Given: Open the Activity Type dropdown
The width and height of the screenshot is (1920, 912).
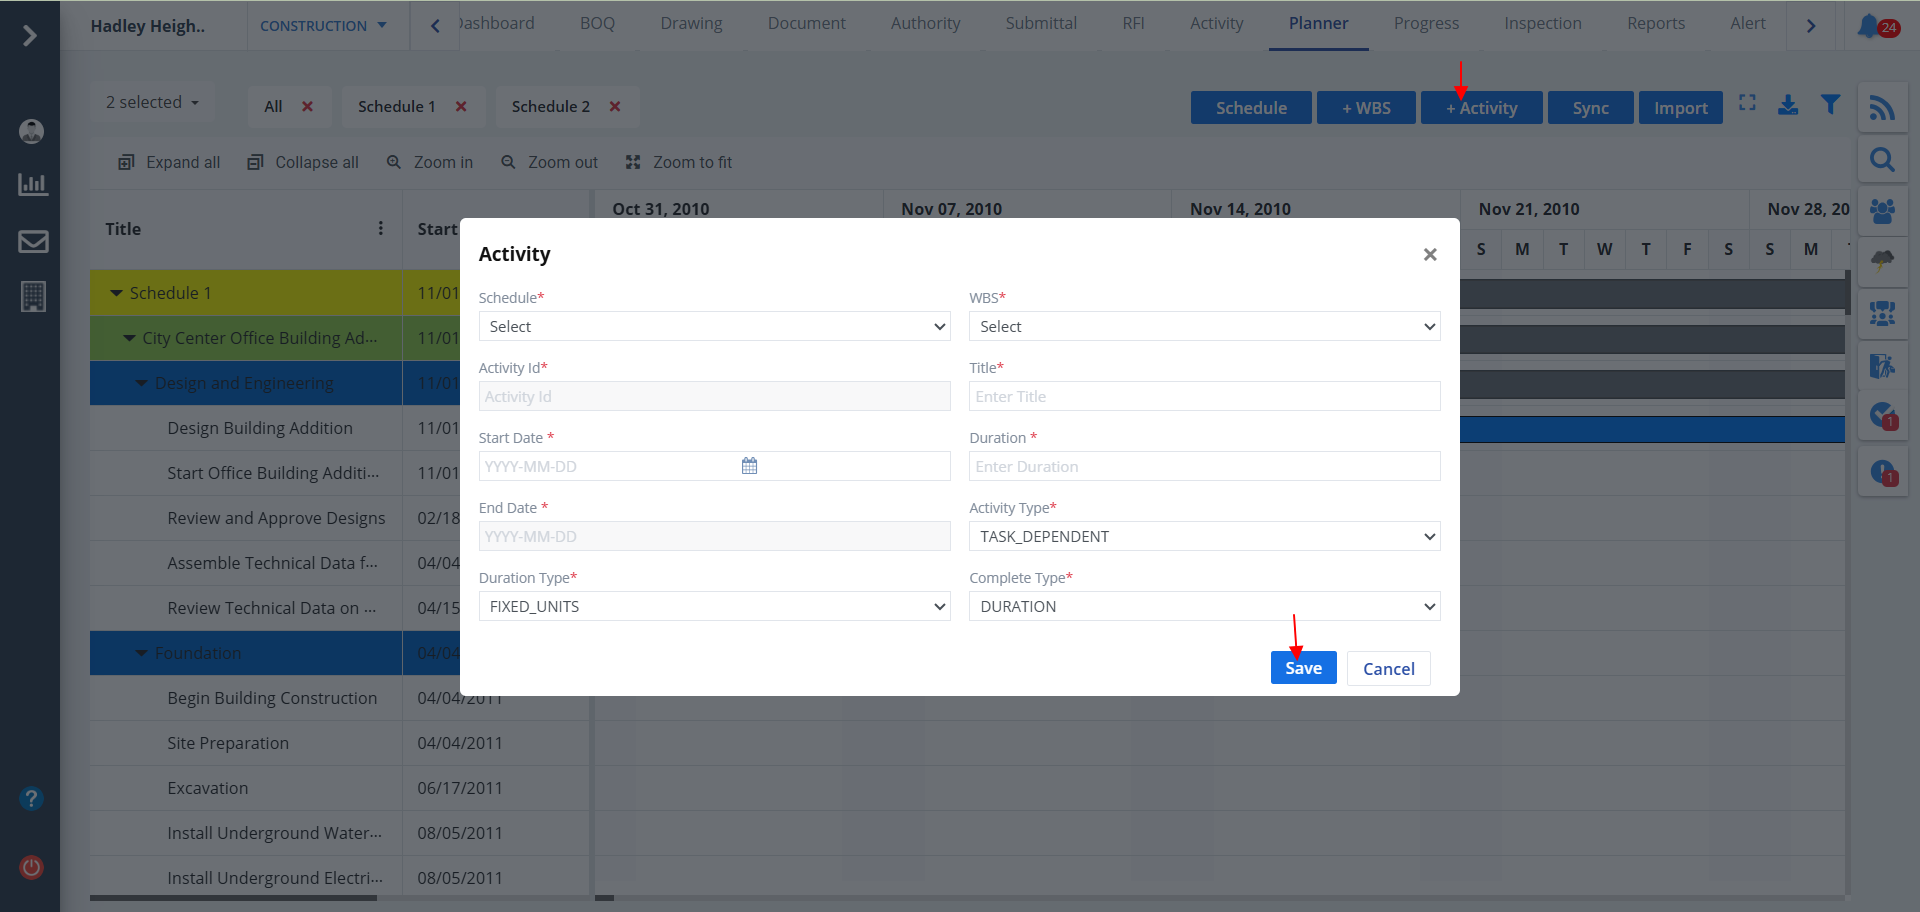Looking at the screenshot, I should 1204,537.
